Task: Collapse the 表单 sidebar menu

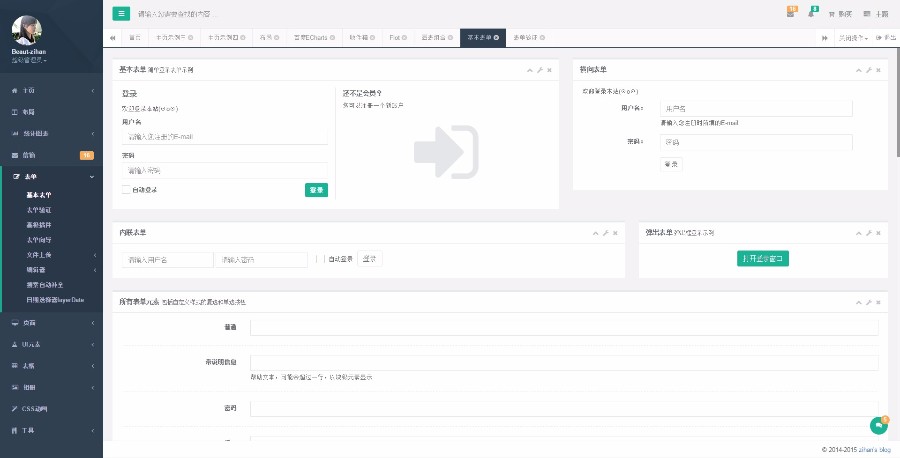Action: click(52, 177)
